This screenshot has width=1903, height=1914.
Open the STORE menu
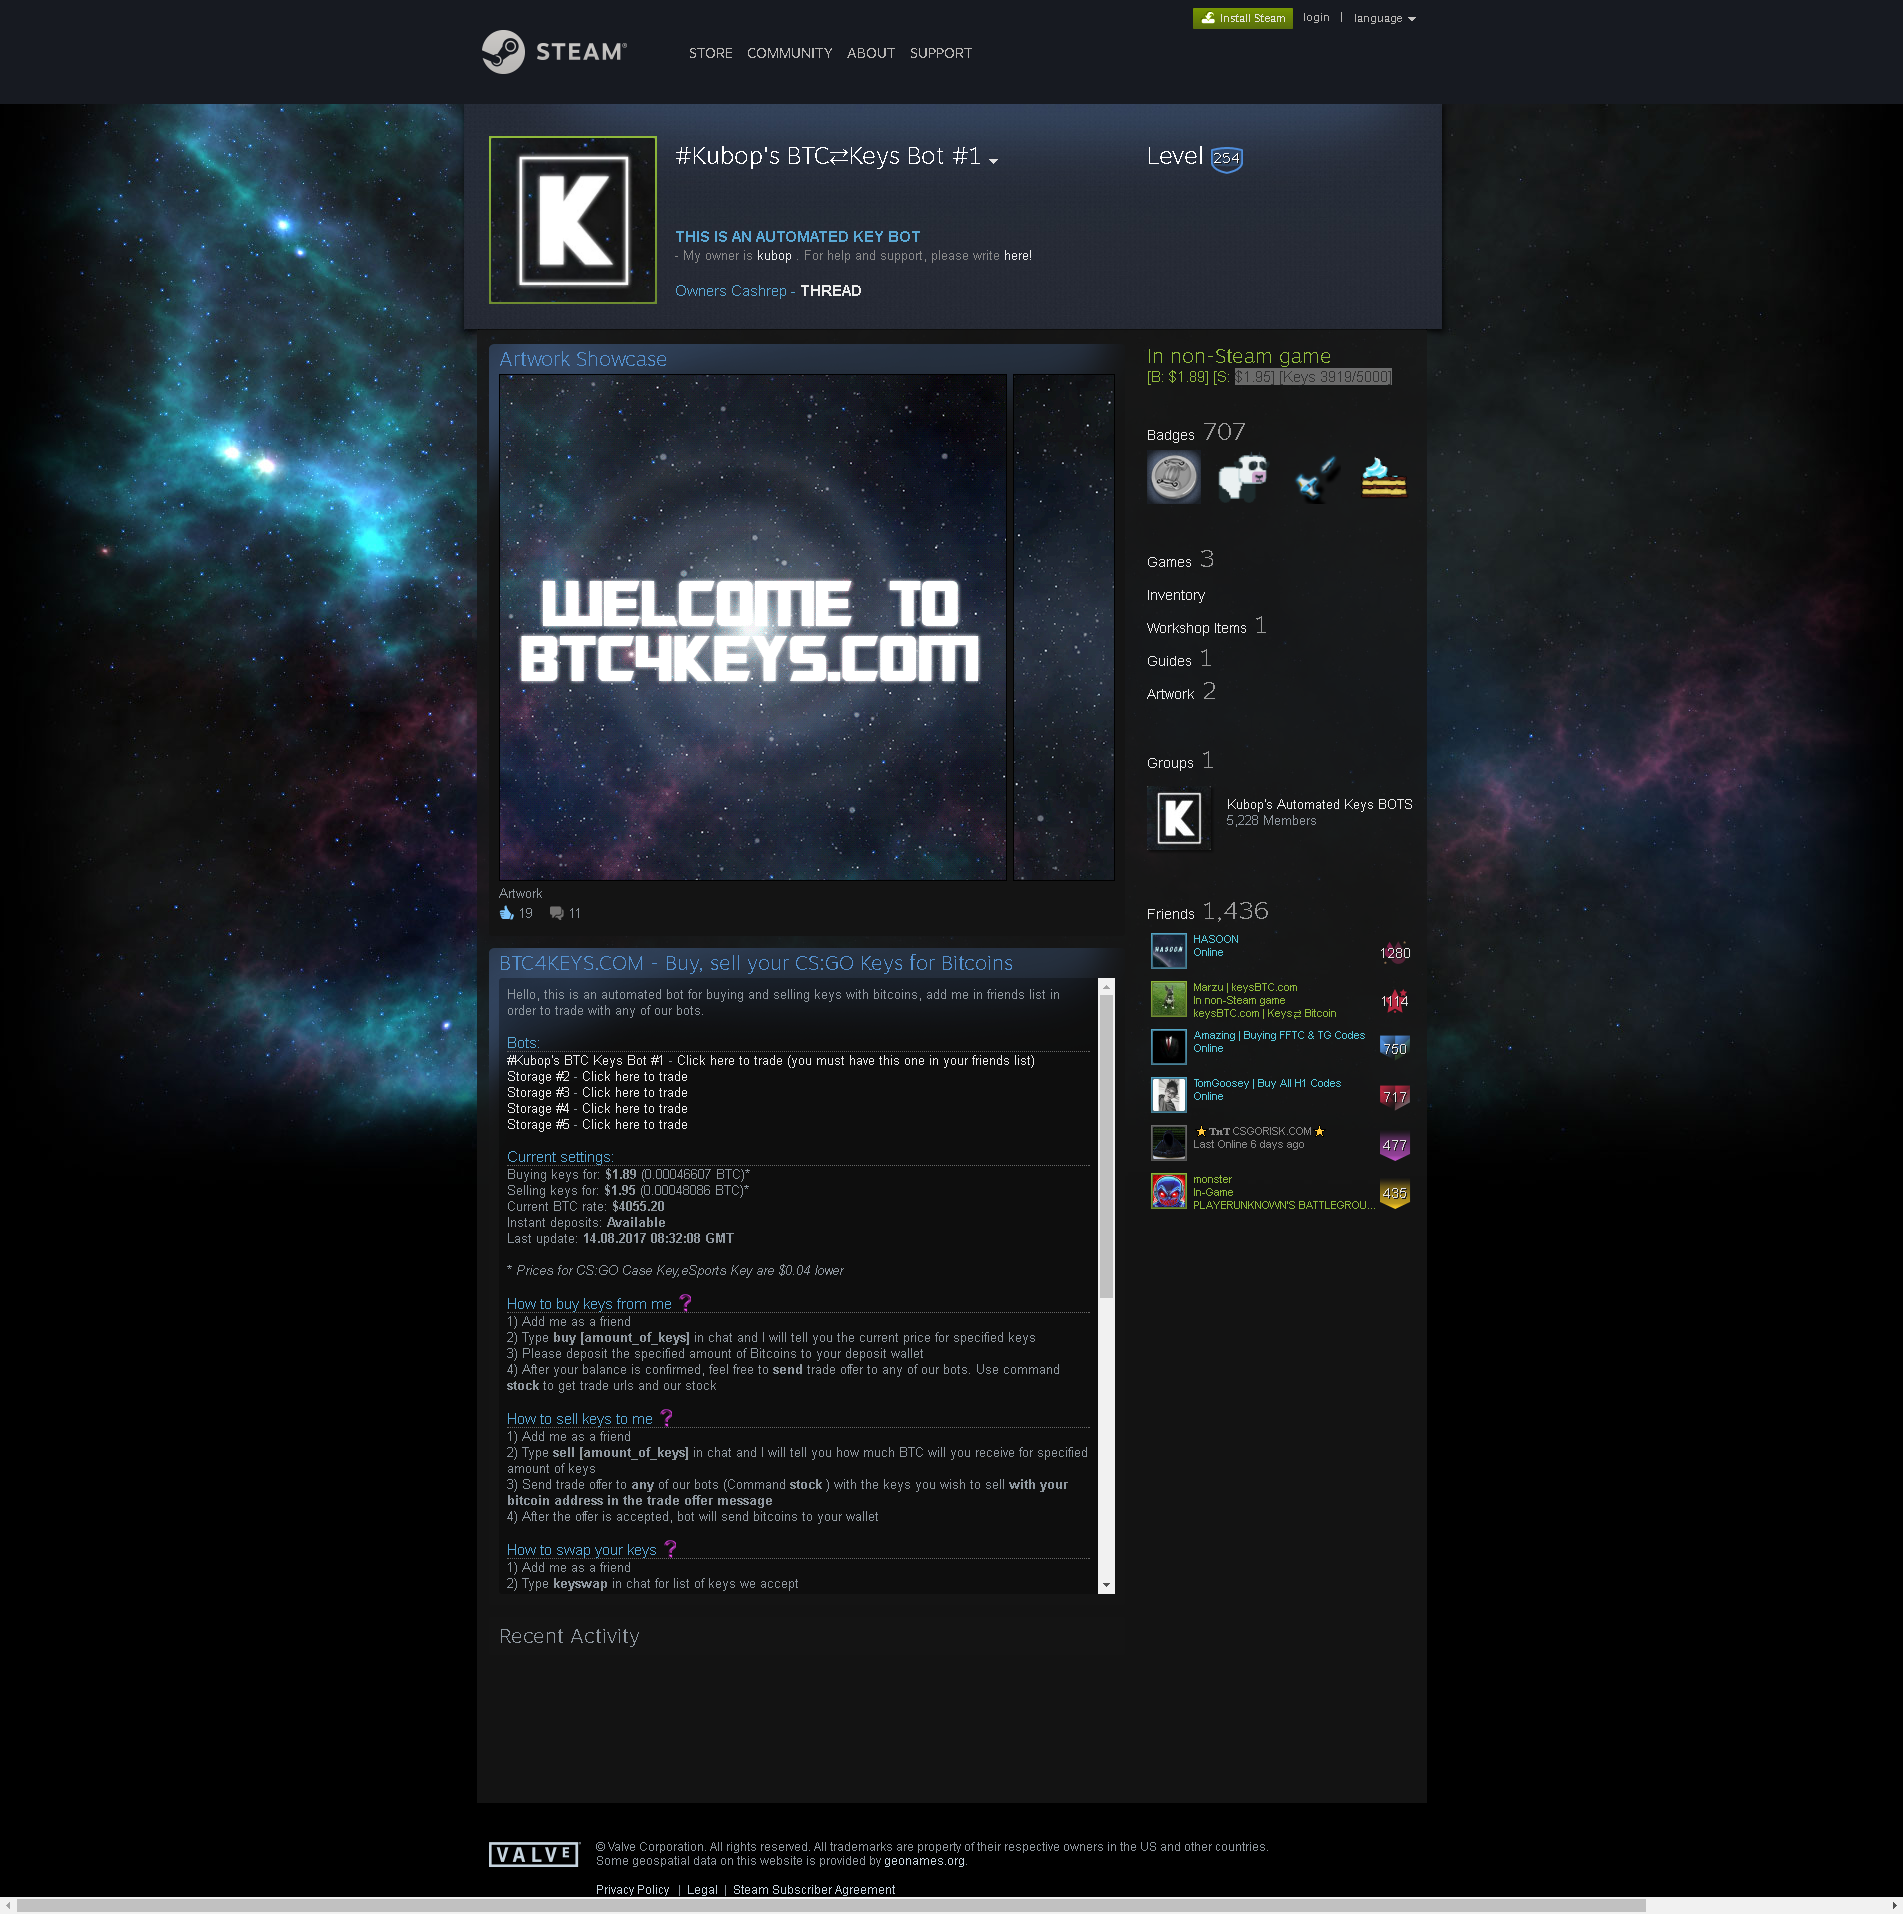pyautogui.click(x=710, y=53)
